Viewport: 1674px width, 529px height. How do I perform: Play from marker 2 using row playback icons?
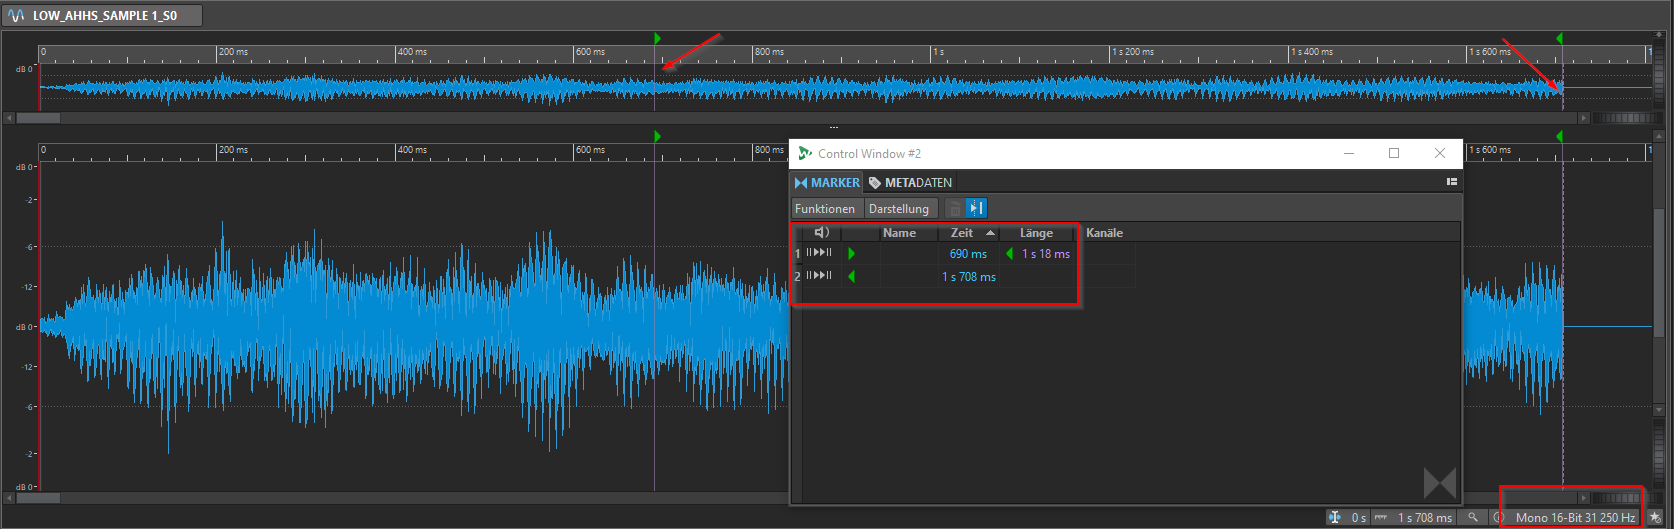819,276
